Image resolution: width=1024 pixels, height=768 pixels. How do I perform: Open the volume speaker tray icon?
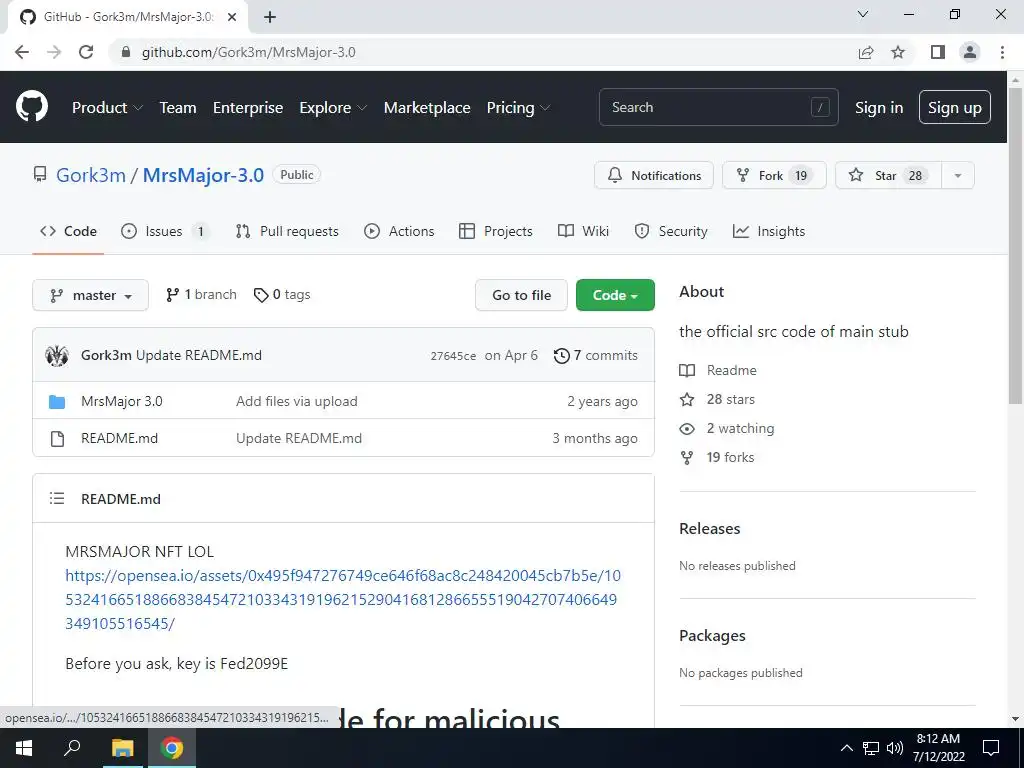pyautogui.click(x=895, y=748)
